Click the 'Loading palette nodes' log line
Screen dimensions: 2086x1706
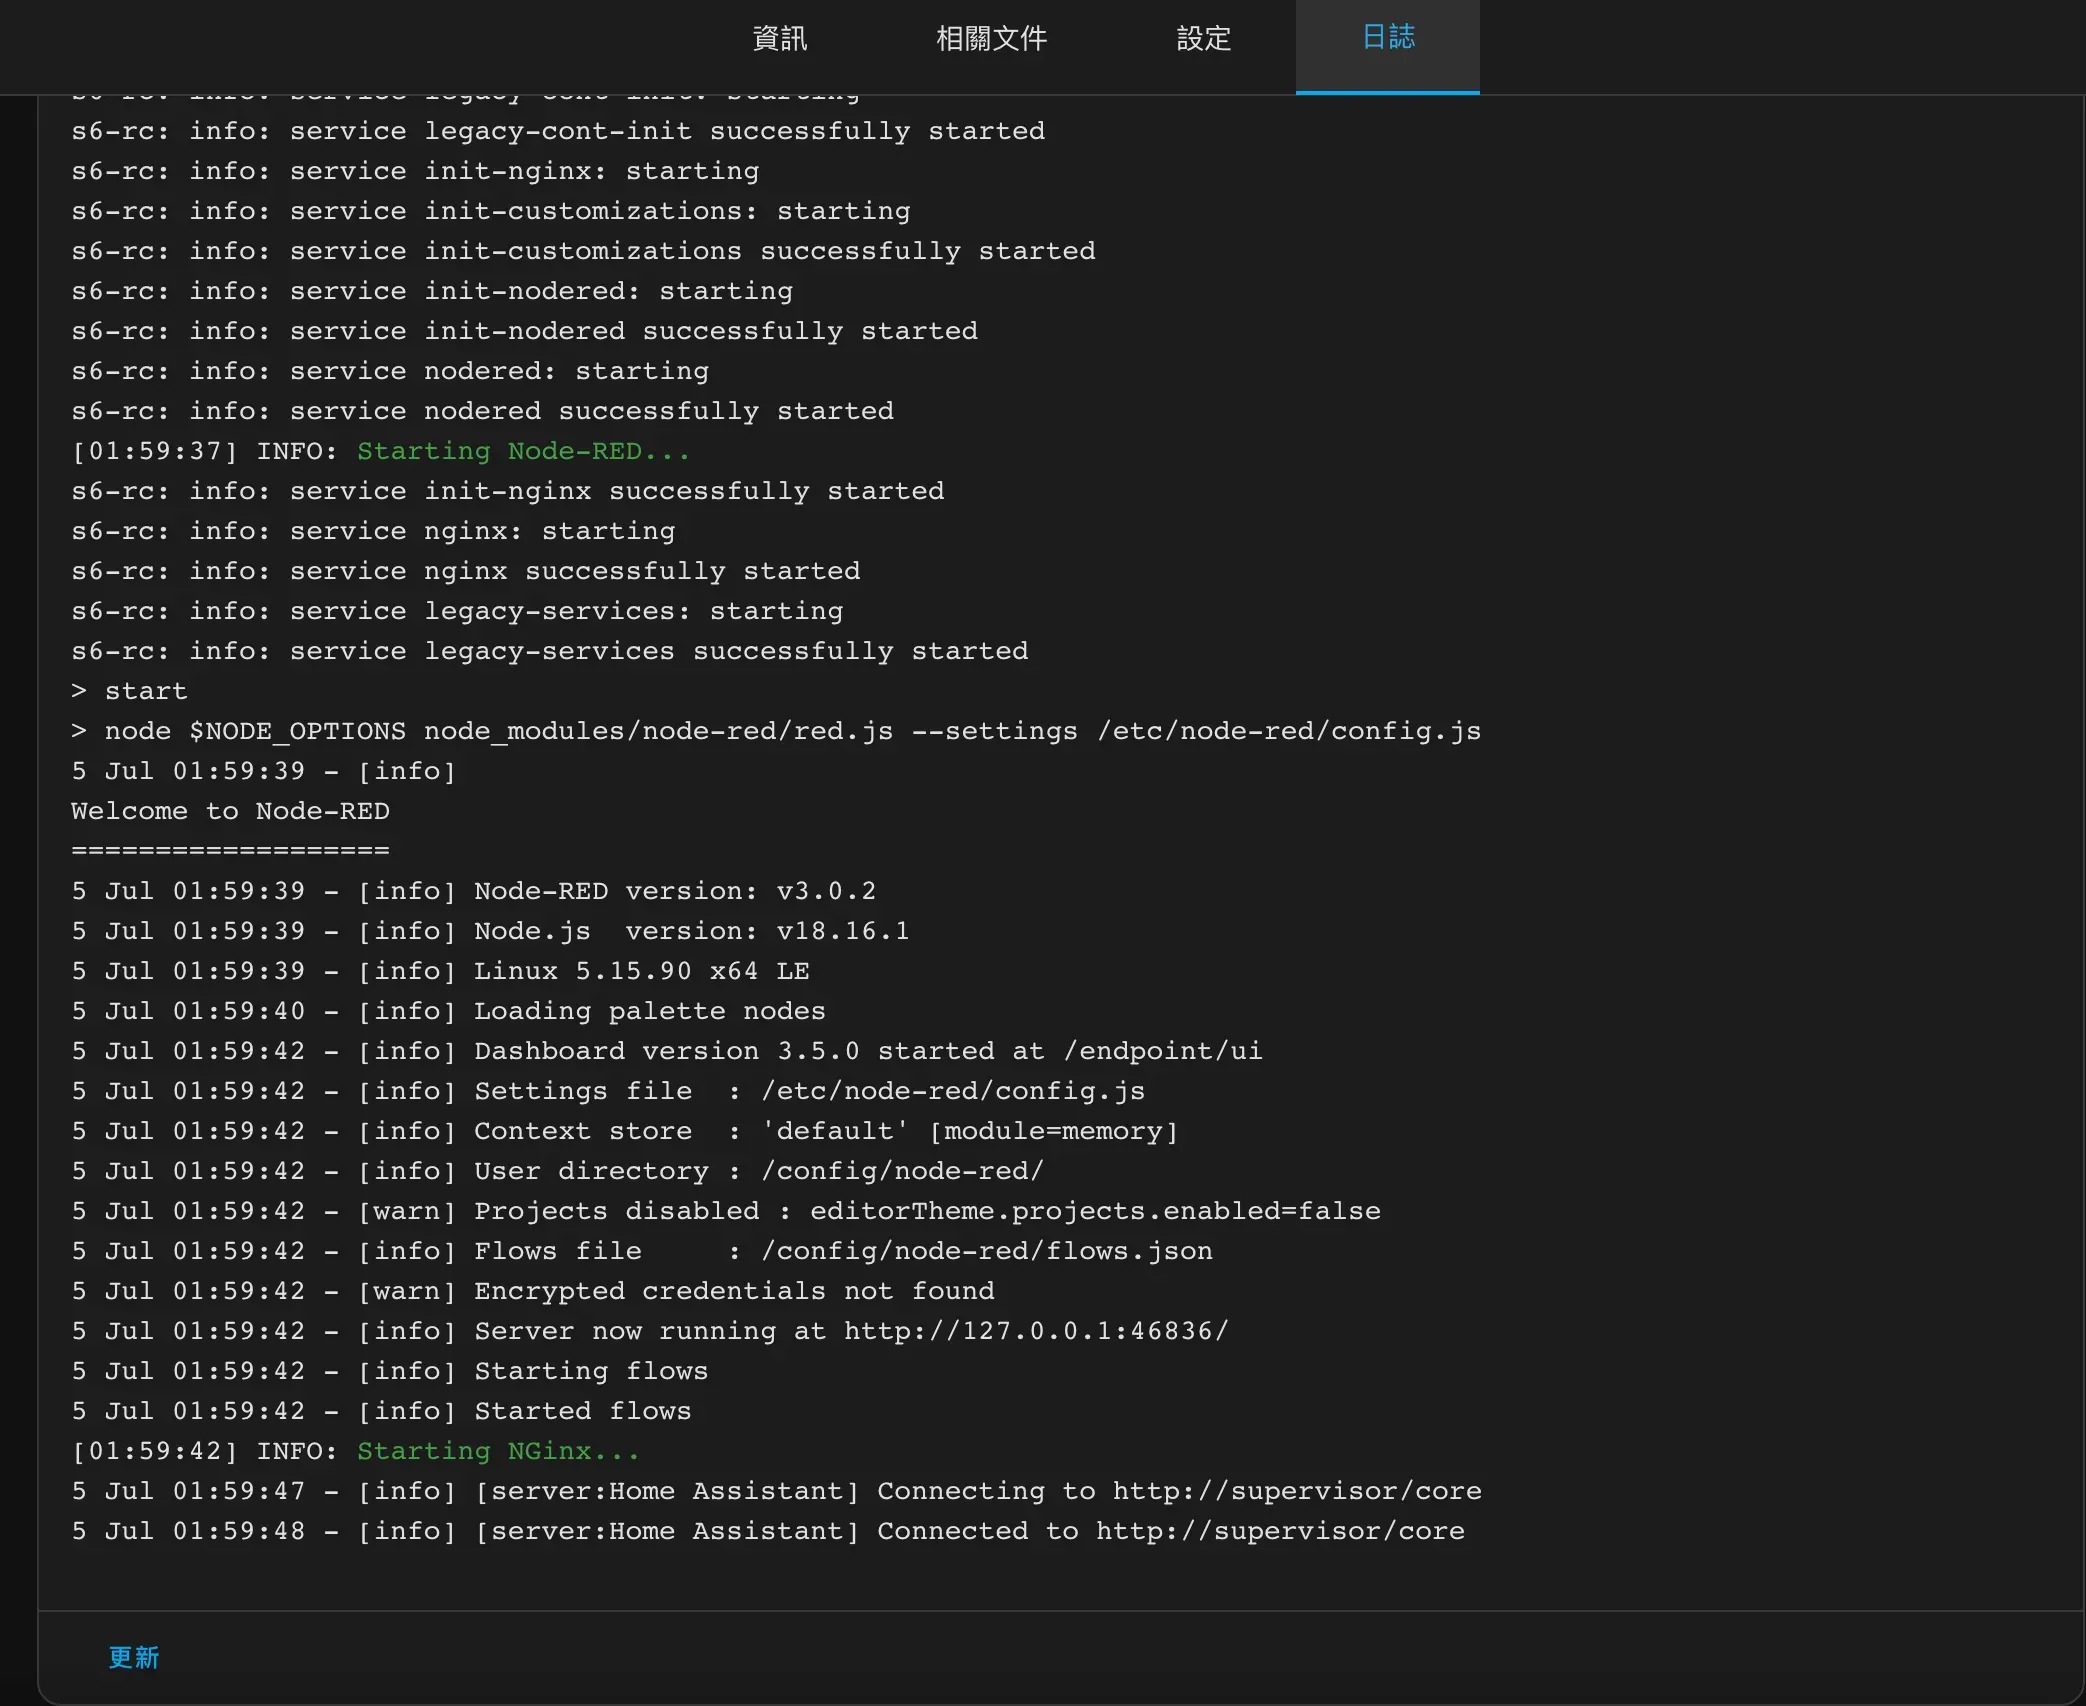click(449, 1011)
